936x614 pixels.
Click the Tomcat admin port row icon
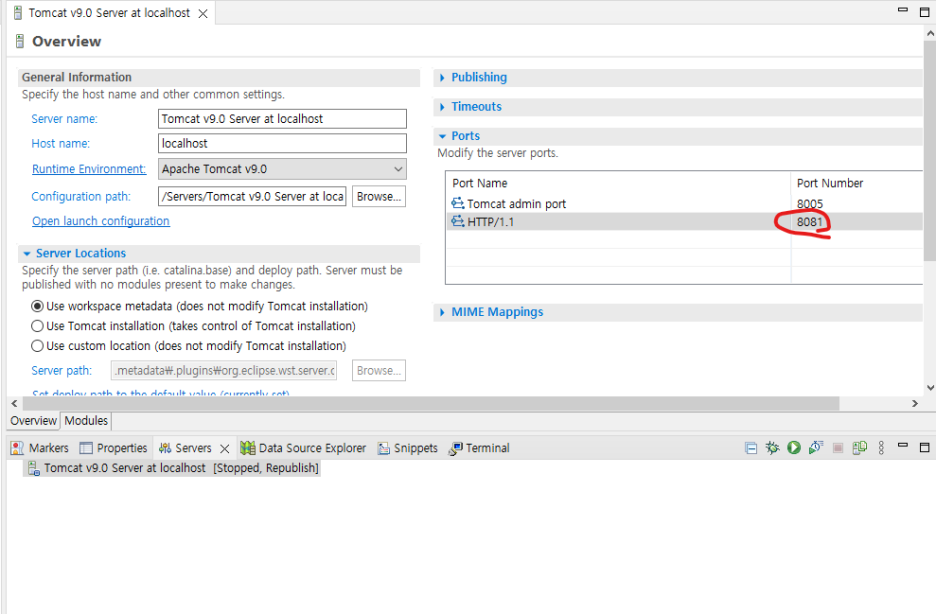458,203
